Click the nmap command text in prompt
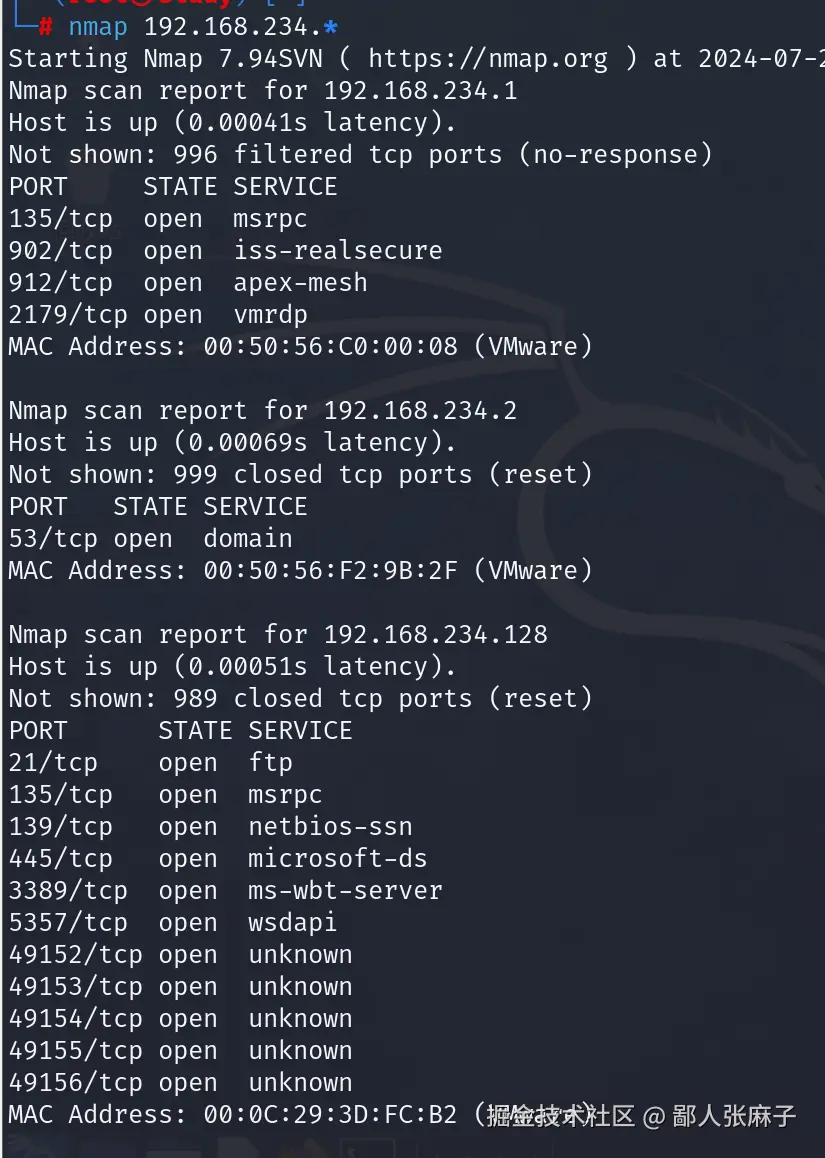This screenshot has height=1158, width=825. coord(98,27)
